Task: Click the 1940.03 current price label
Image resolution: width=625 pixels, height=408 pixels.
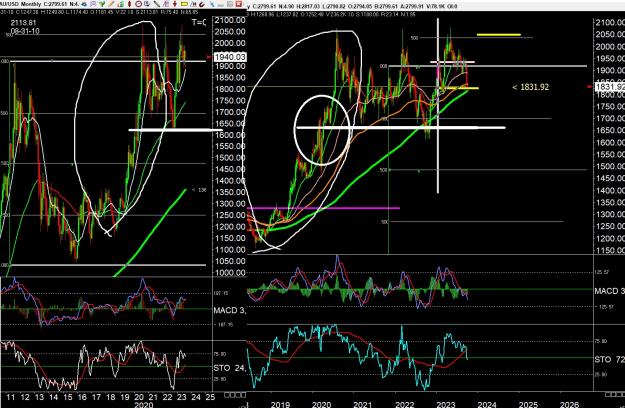Action: tap(230, 57)
